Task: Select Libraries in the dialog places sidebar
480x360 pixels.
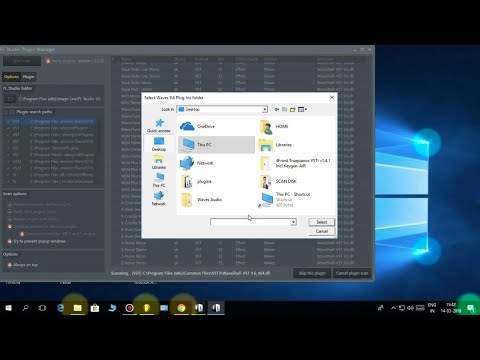Action: point(159,162)
